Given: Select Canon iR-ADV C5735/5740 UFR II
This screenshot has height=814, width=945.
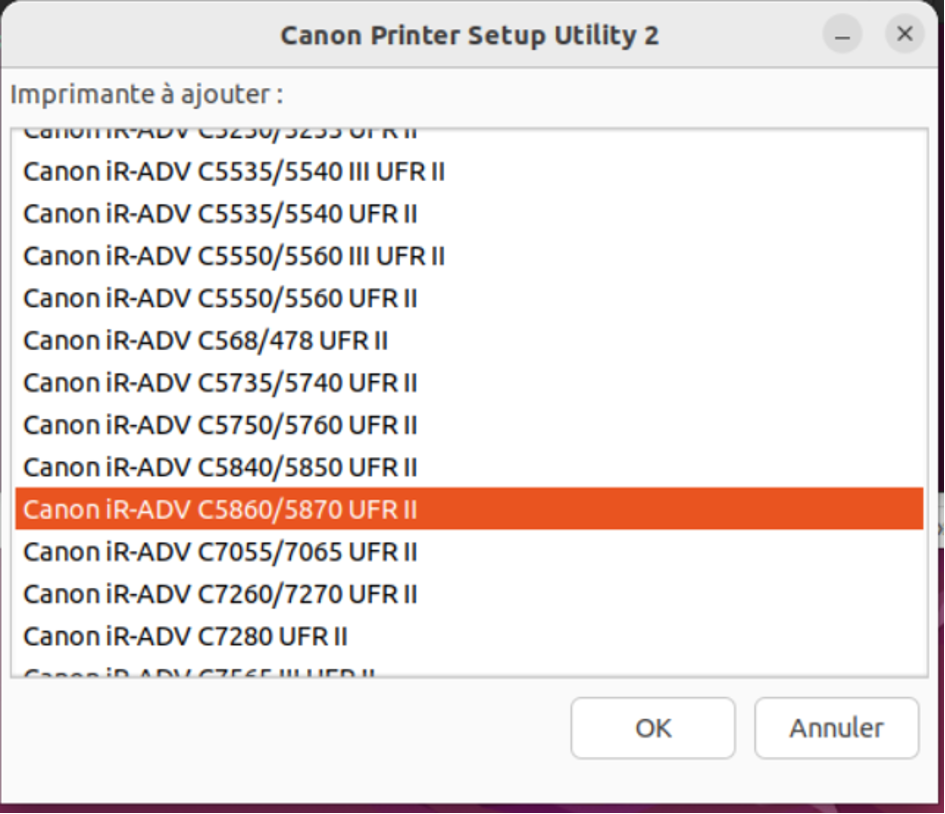Looking at the screenshot, I should coord(220,383).
